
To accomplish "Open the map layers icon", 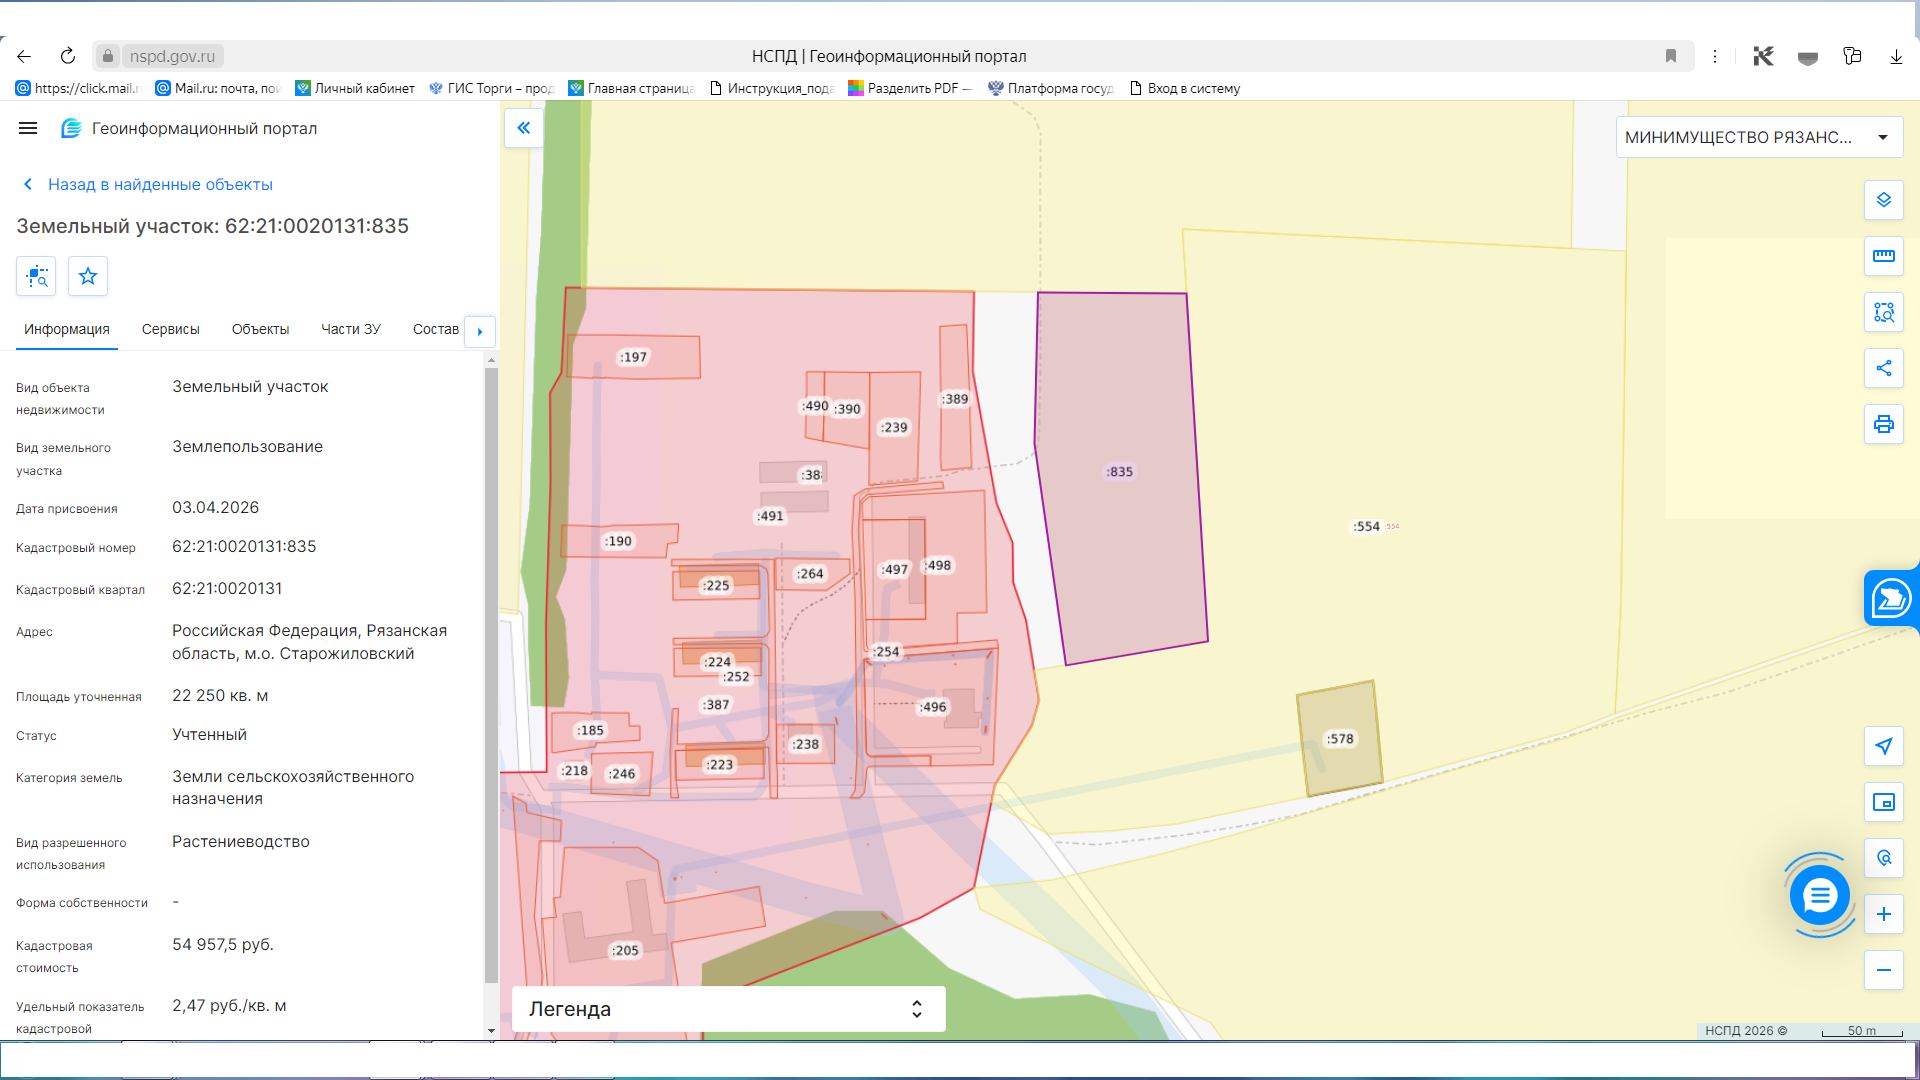I will click(1884, 200).
